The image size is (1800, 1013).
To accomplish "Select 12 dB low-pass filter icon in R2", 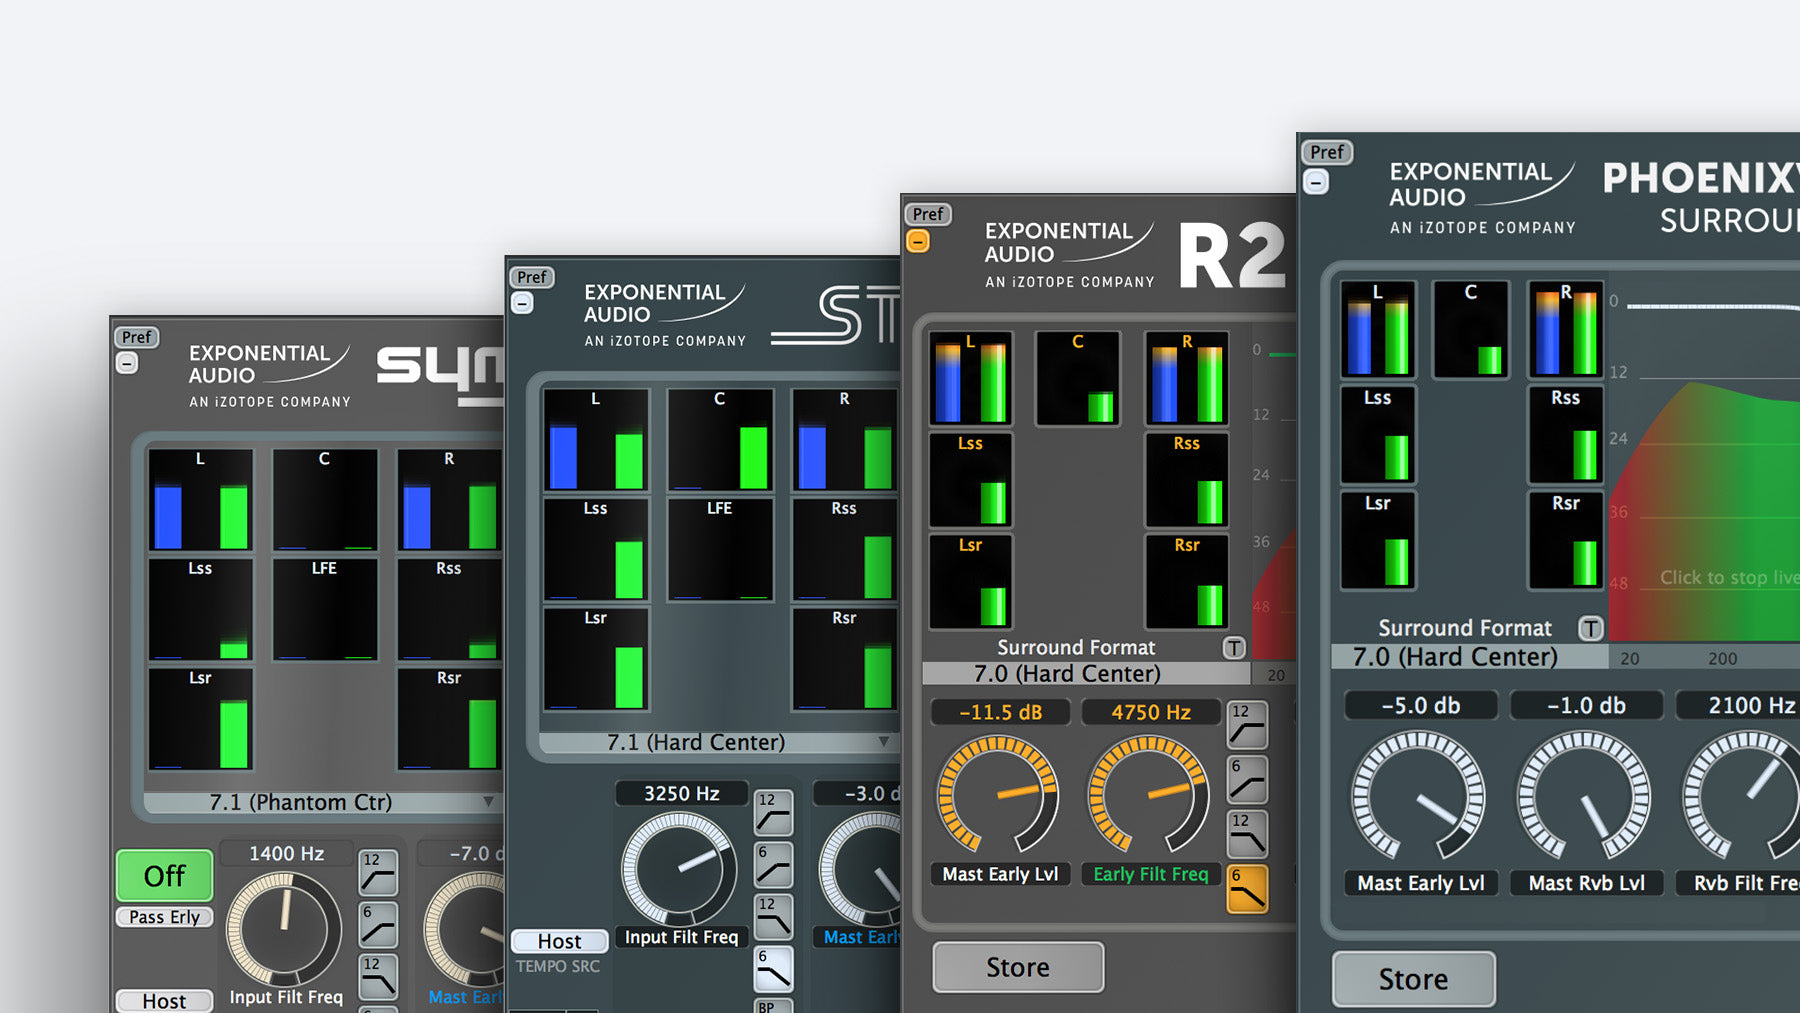I will 1247,834.
